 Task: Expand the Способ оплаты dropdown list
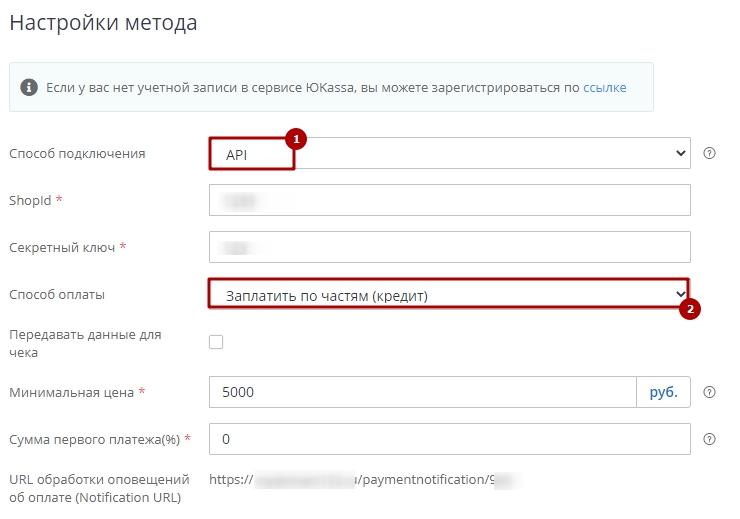tap(450, 294)
